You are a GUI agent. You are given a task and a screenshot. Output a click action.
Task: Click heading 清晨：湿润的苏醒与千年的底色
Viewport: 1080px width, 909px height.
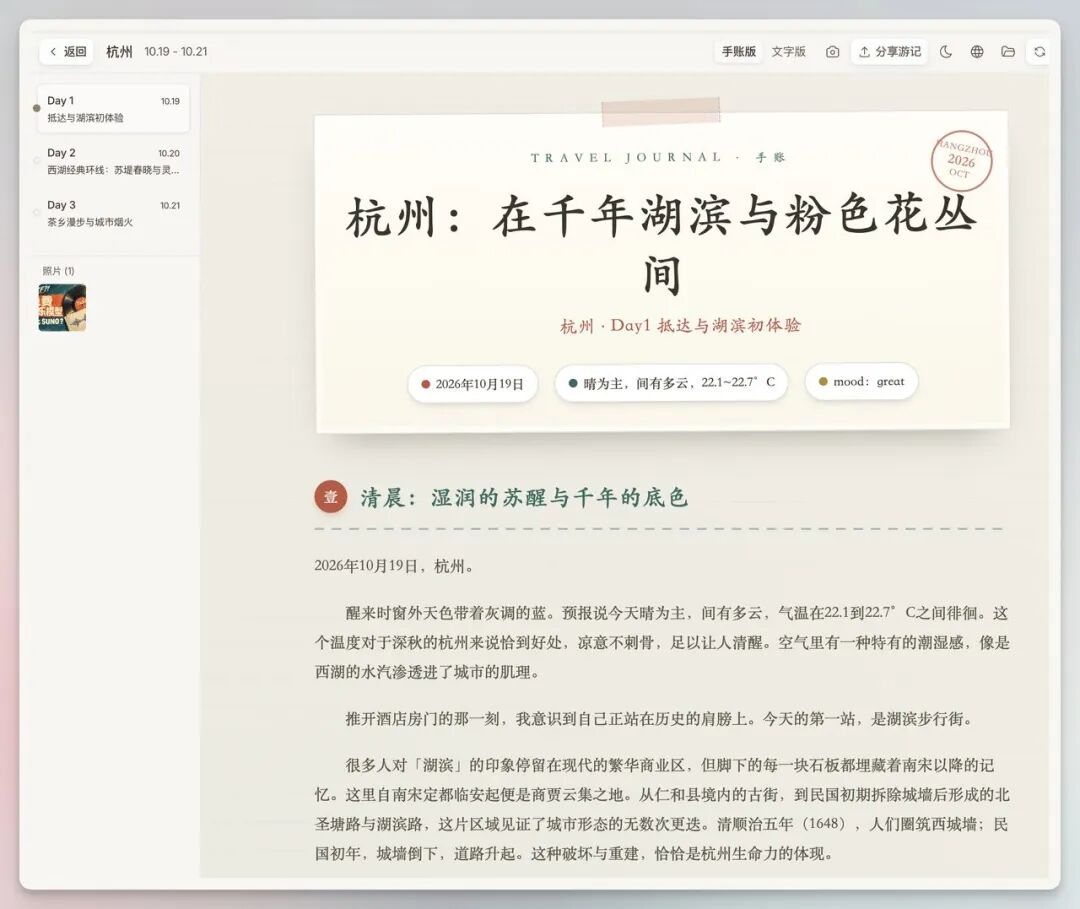tap(524, 497)
